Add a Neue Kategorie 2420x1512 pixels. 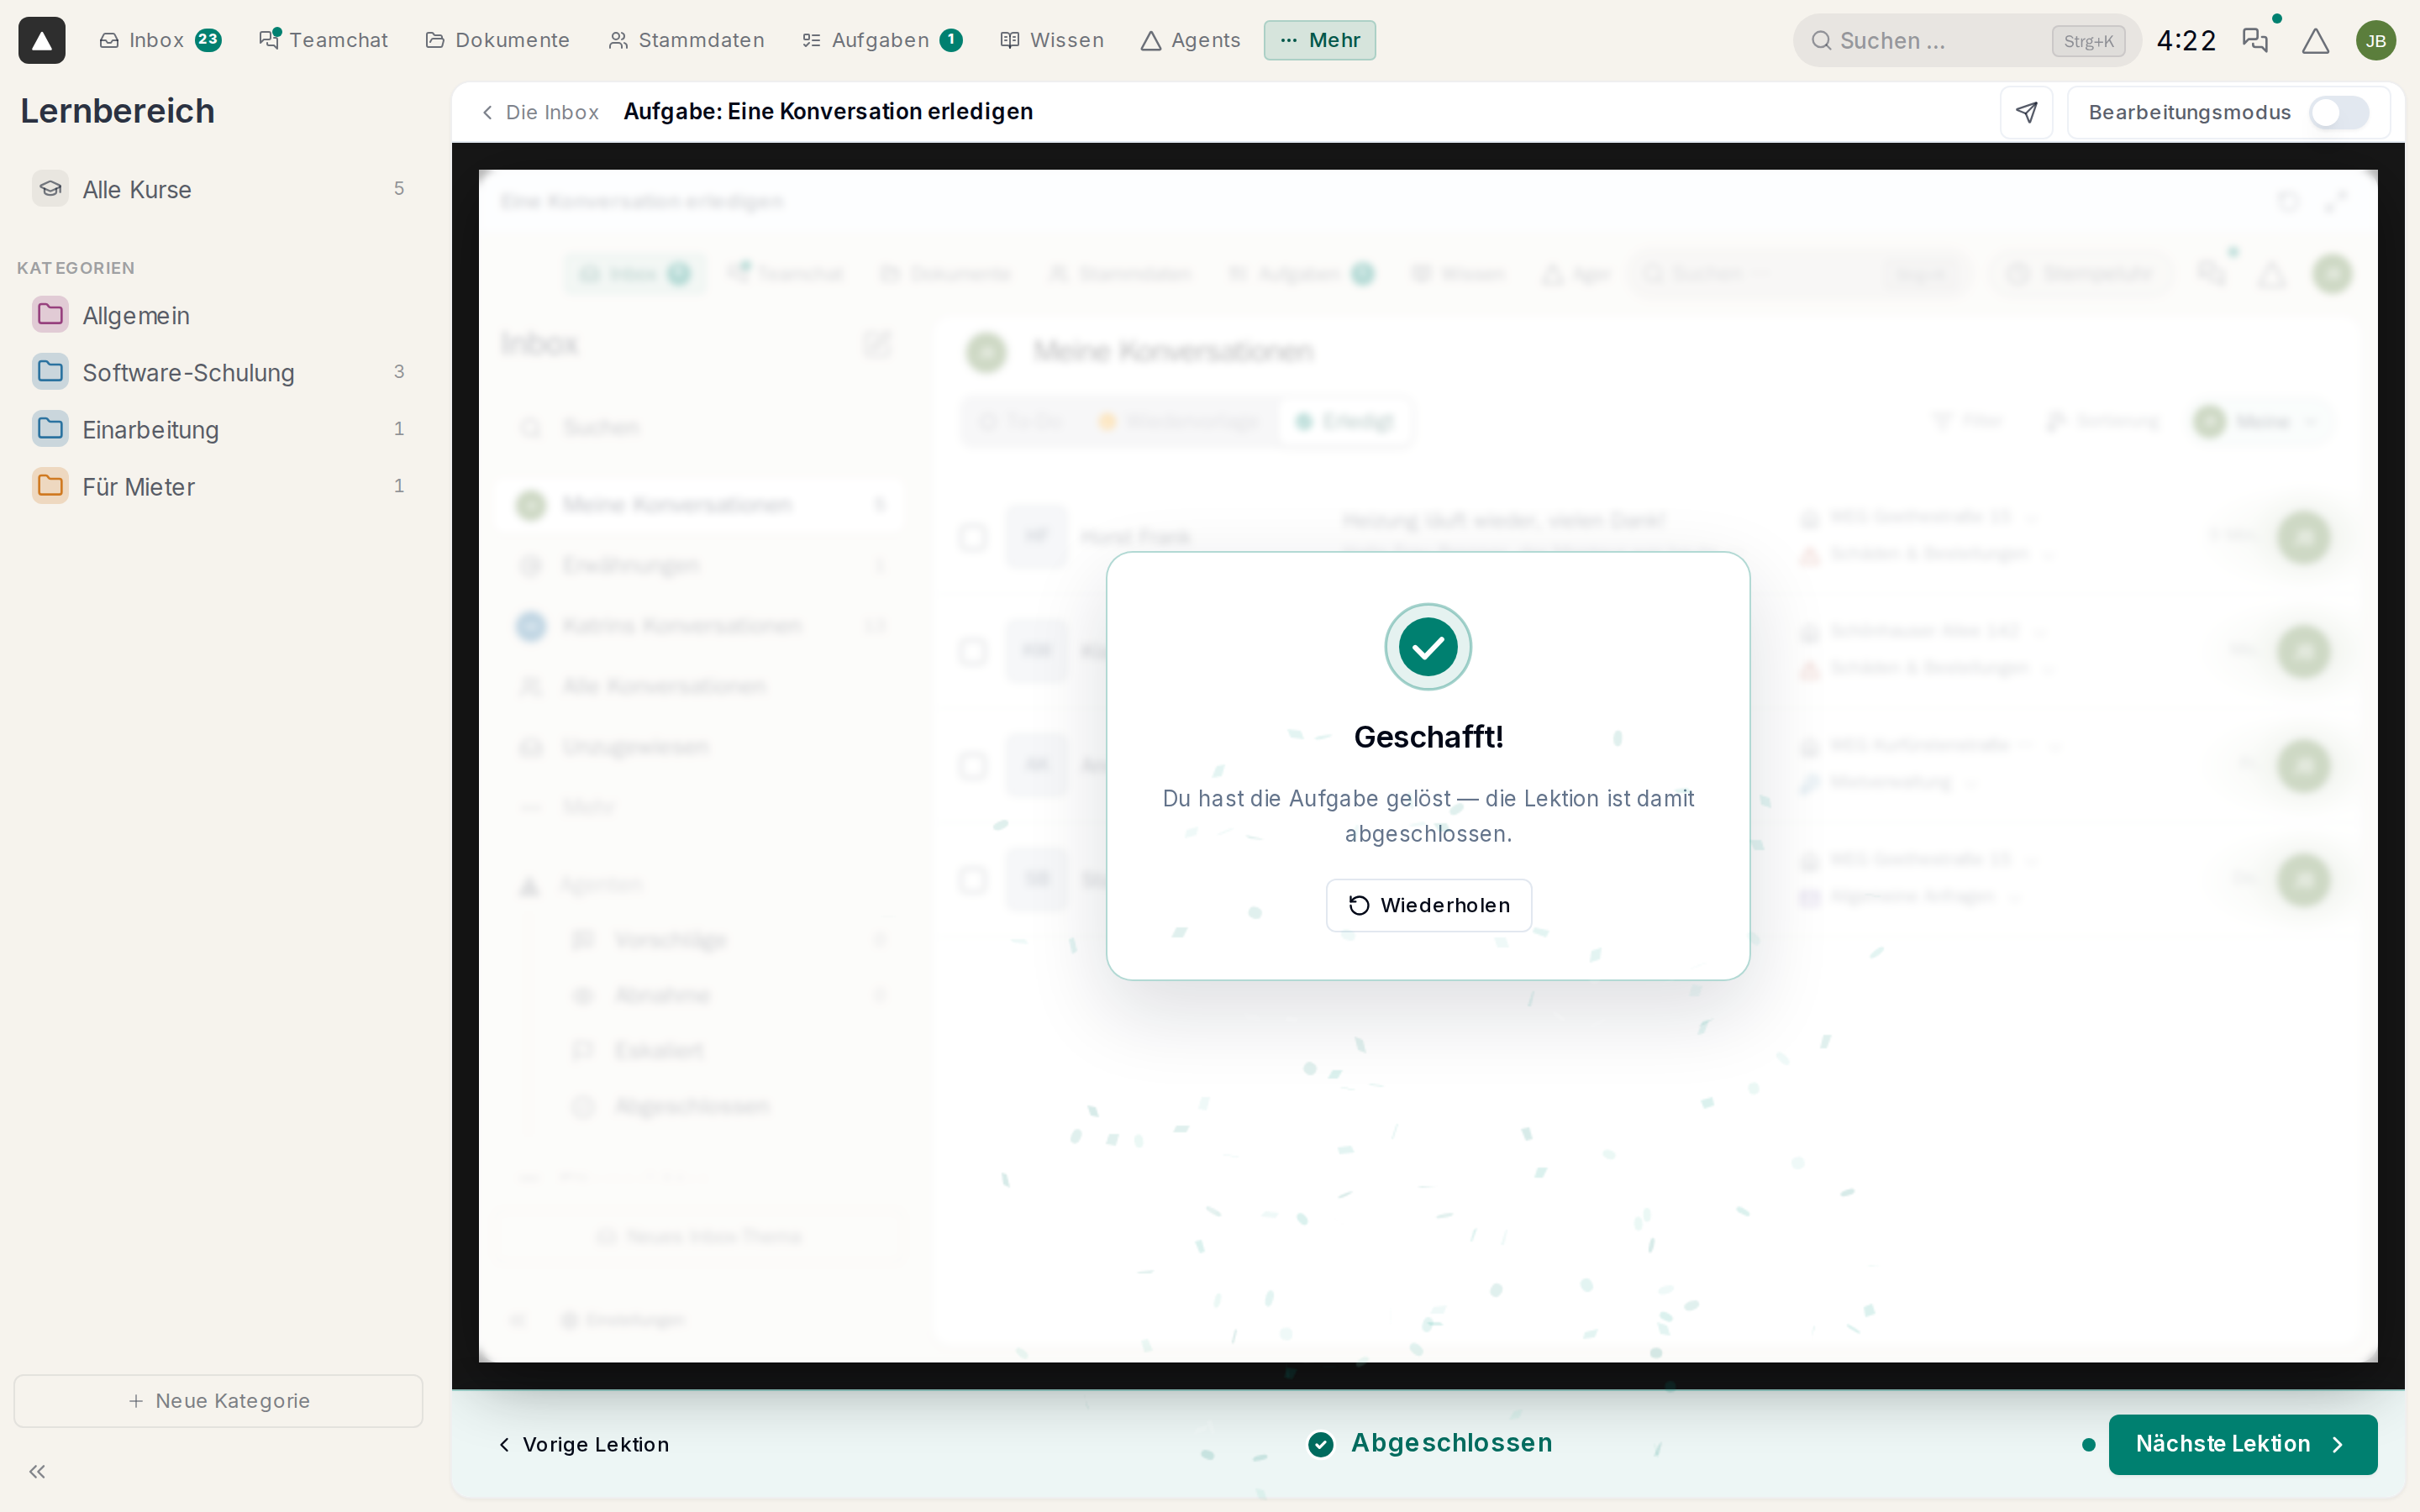point(218,1400)
